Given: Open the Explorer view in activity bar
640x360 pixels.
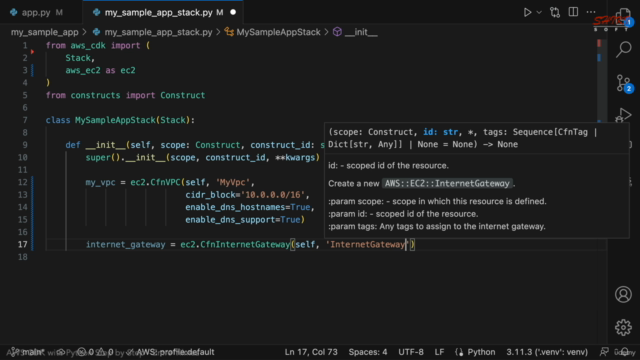Looking at the screenshot, I should click(x=623, y=16).
